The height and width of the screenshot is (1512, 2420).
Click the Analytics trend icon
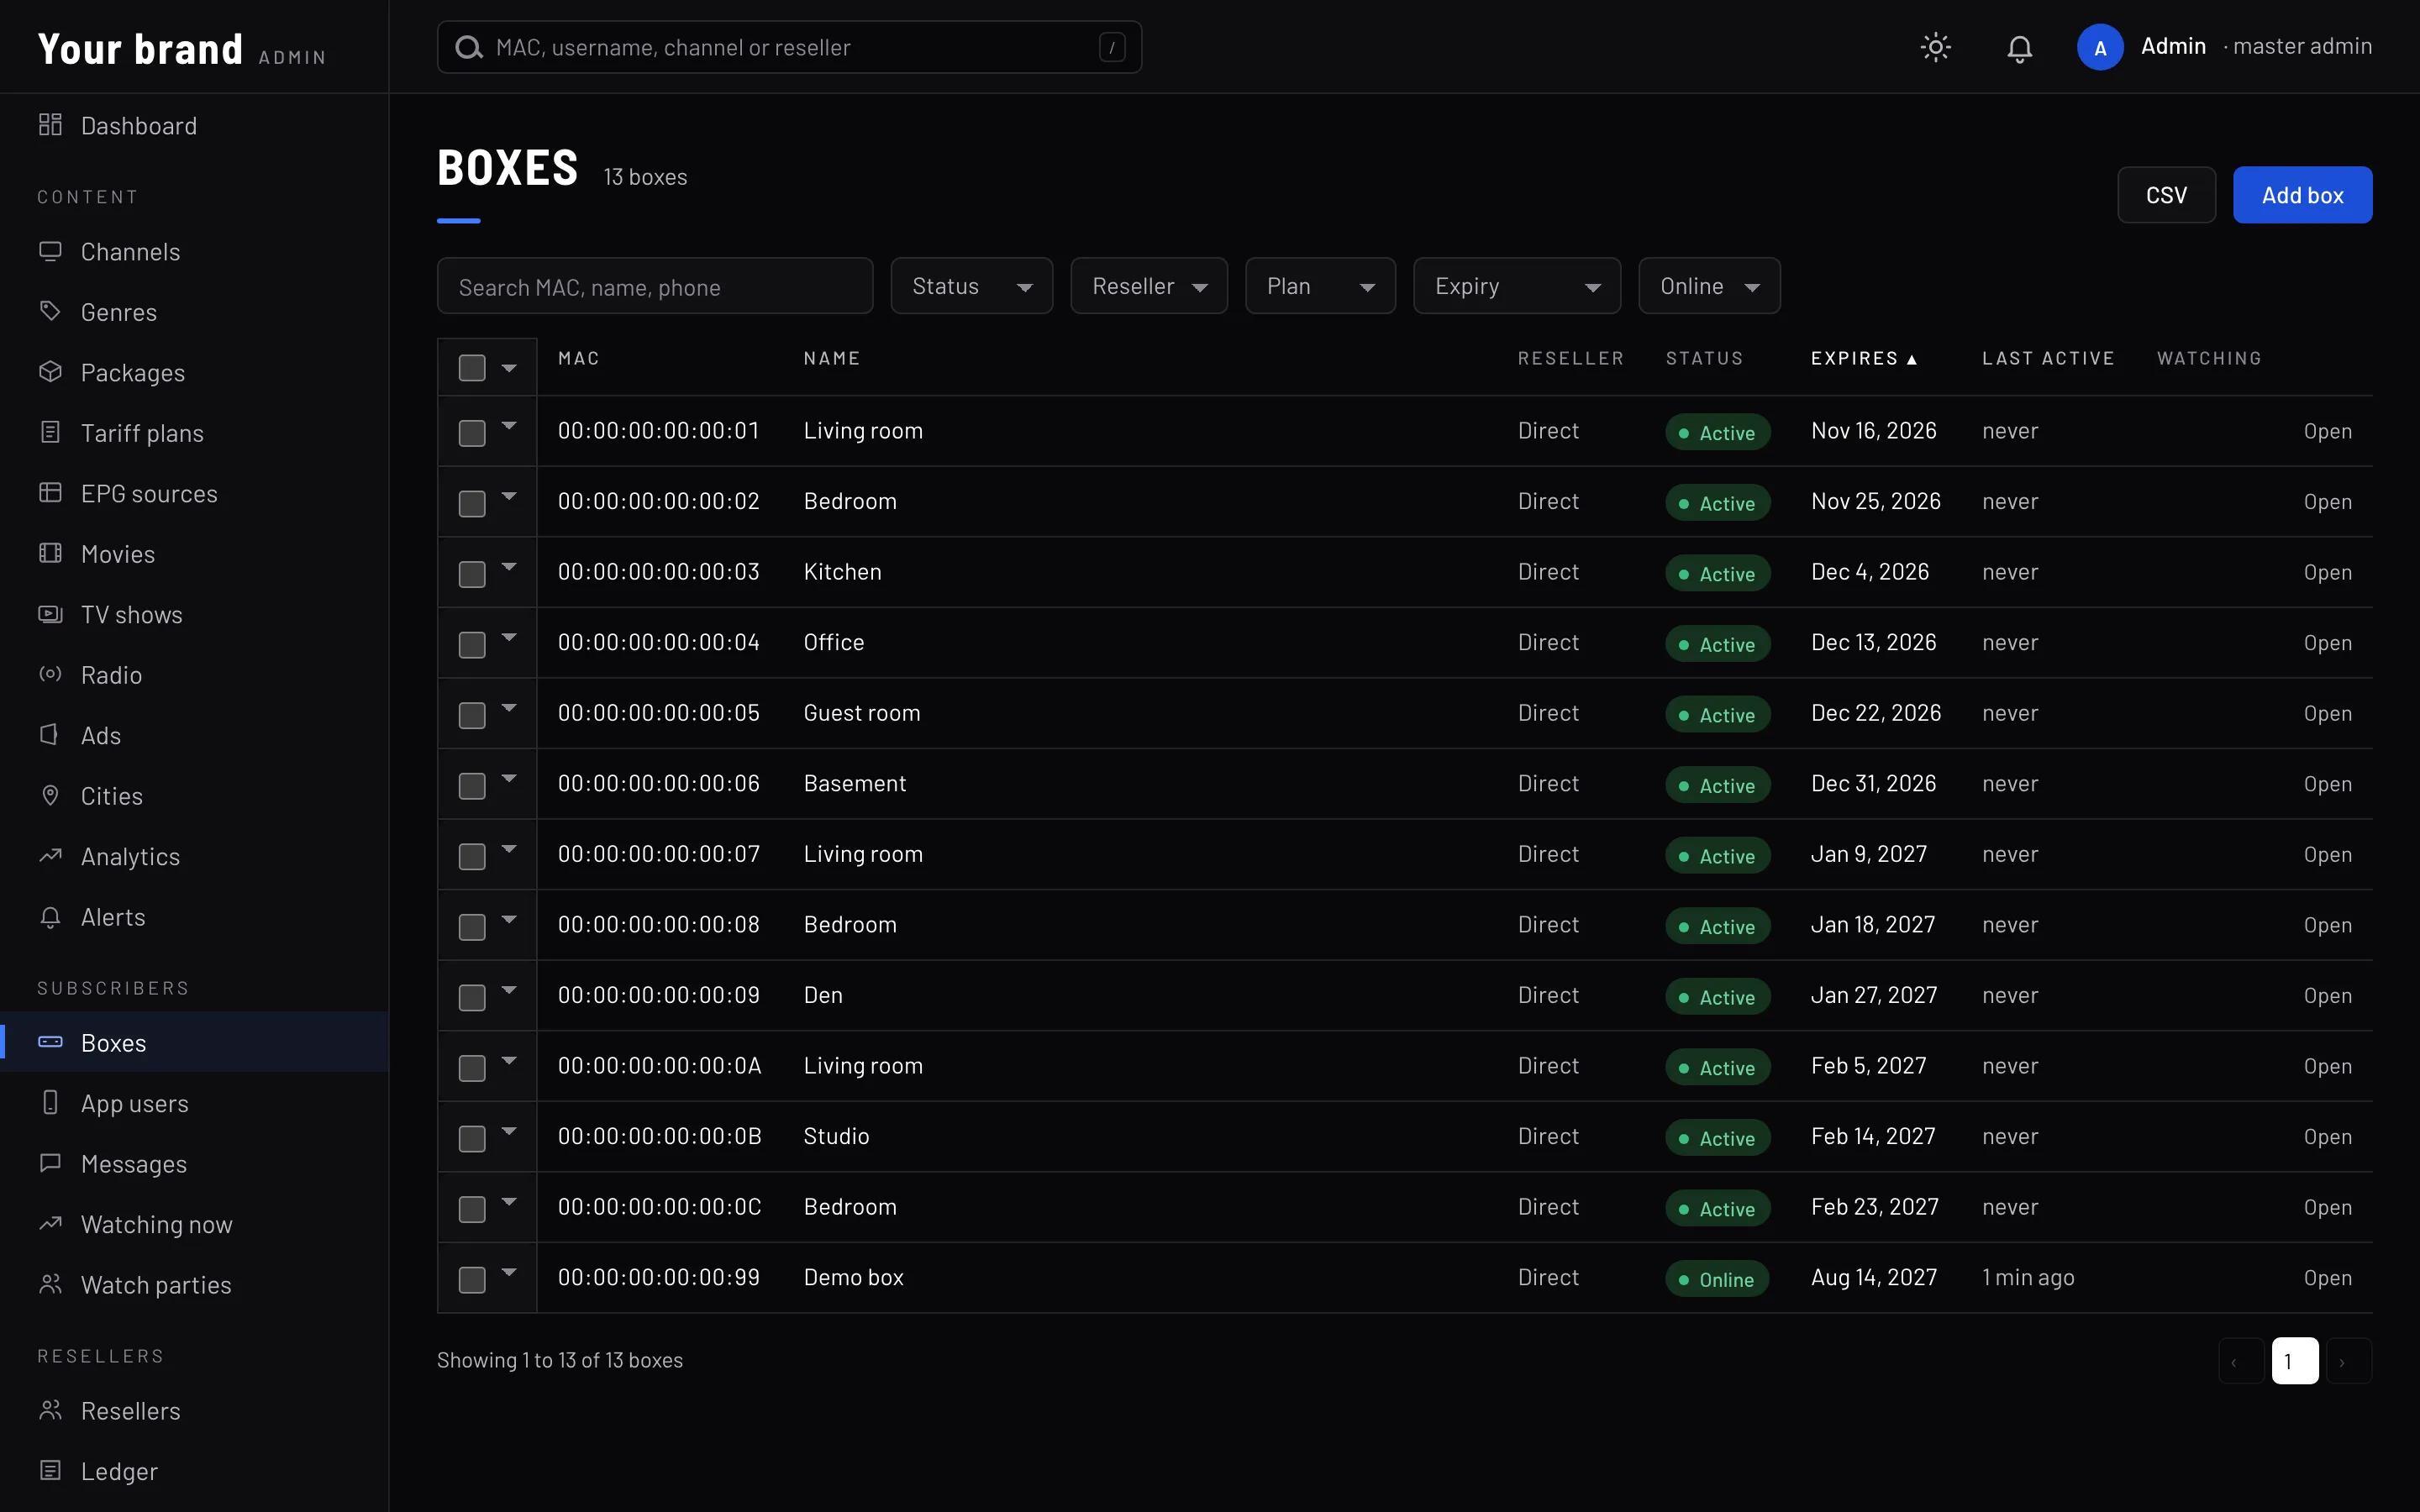pos(50,856)
